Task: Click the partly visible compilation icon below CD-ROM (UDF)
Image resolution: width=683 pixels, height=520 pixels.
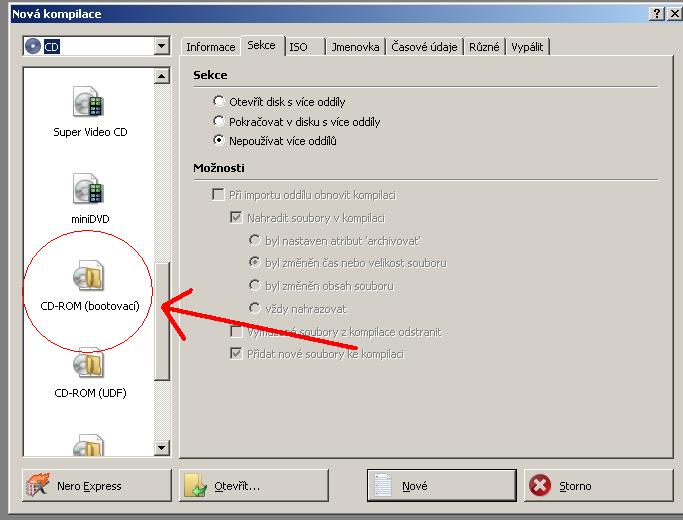Action: (88, 445)
